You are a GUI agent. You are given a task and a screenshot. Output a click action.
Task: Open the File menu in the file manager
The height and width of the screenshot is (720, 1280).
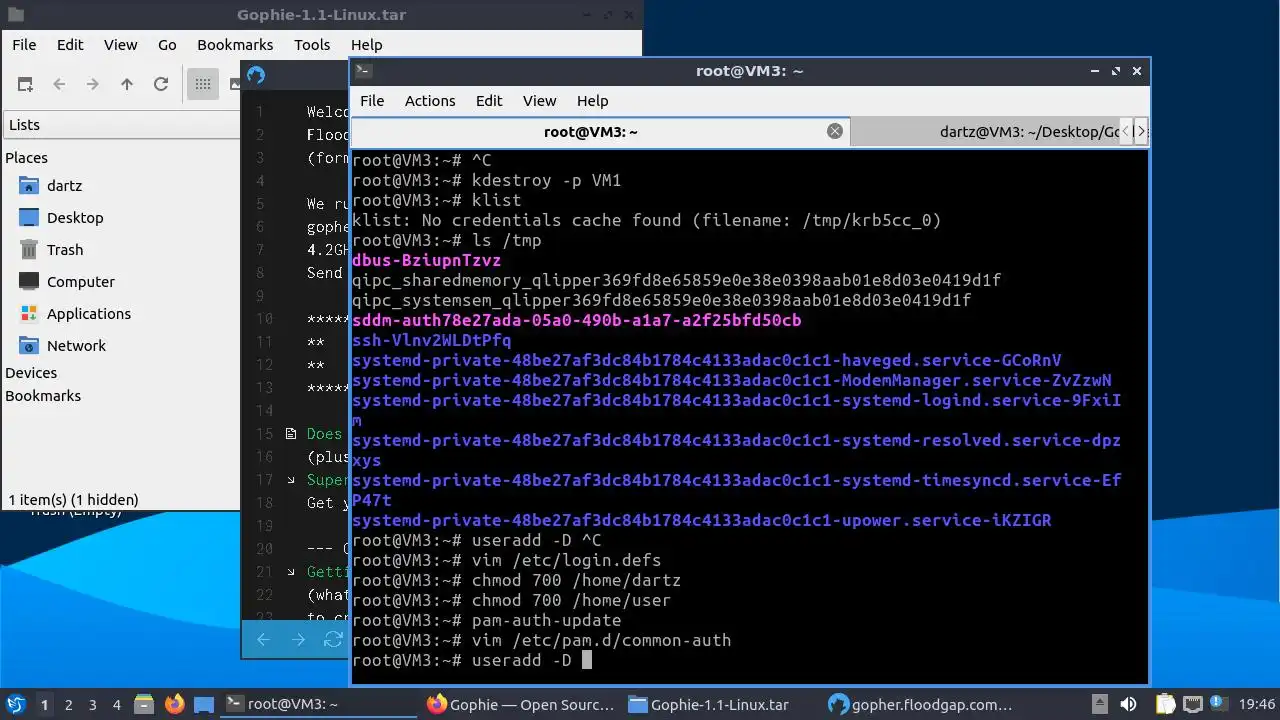coord(24,44)
